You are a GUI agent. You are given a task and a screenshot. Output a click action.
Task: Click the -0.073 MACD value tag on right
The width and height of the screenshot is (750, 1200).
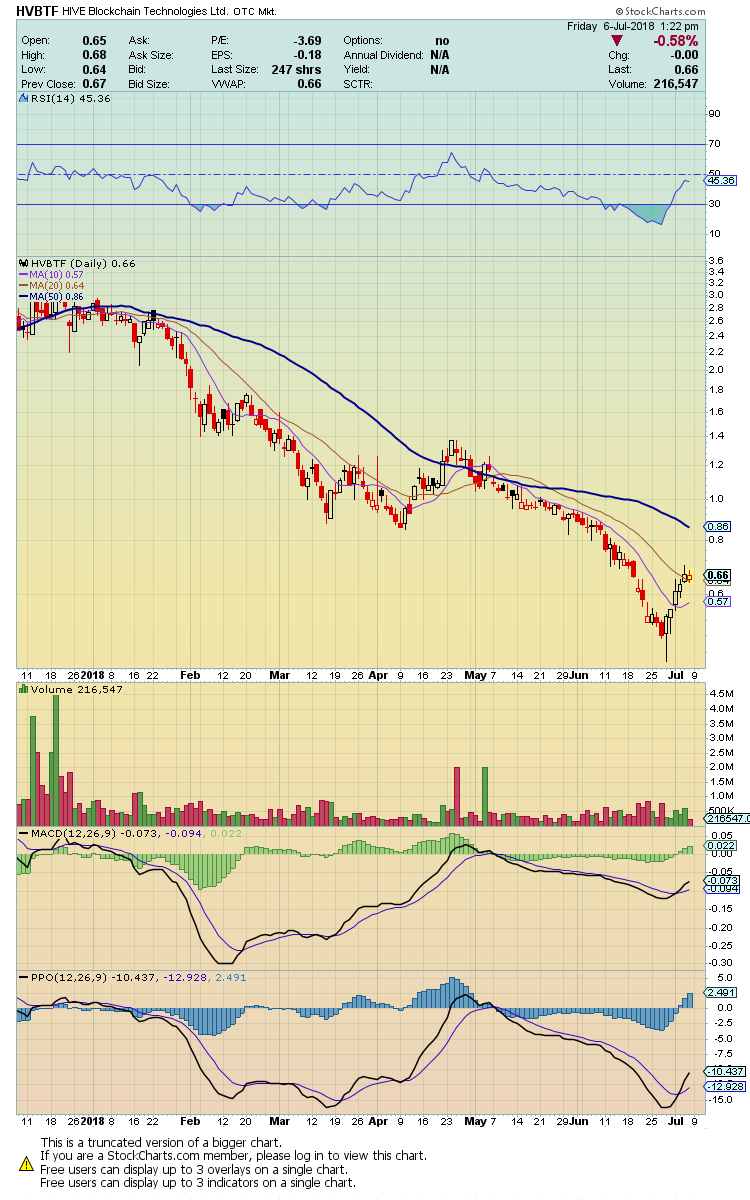point(721,880)
